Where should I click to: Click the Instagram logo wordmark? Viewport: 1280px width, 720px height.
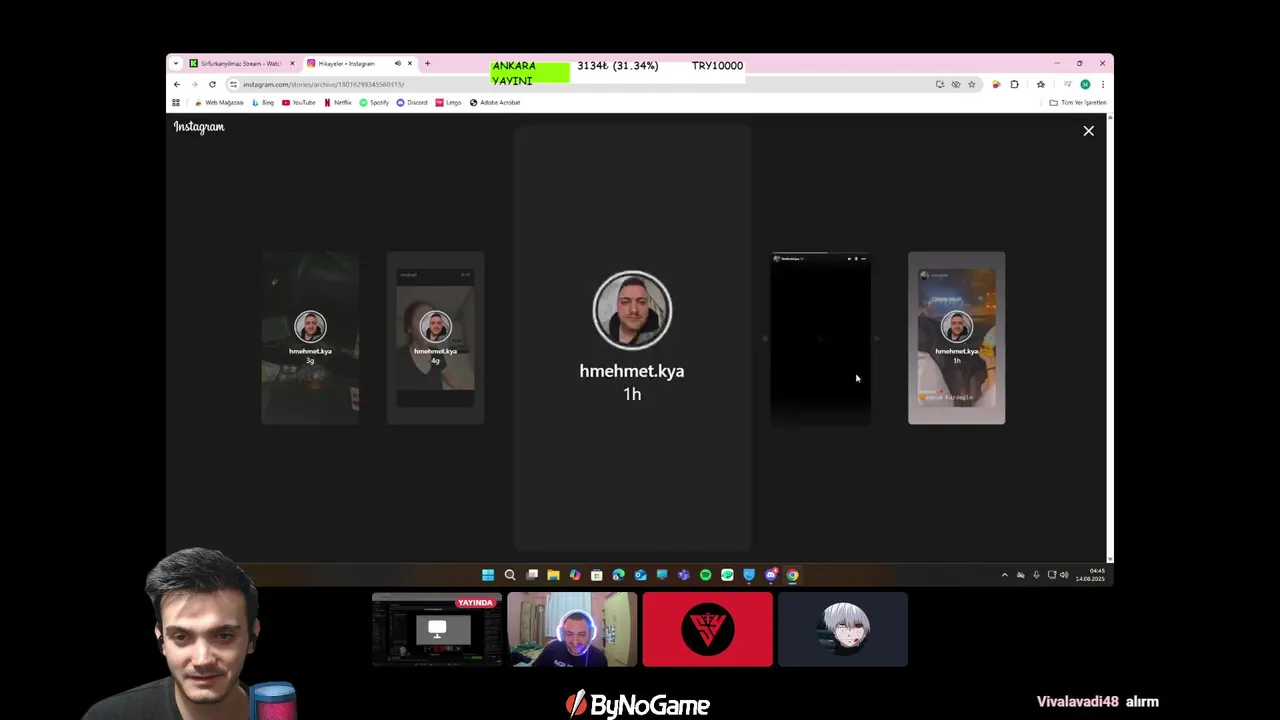point(199,127)
